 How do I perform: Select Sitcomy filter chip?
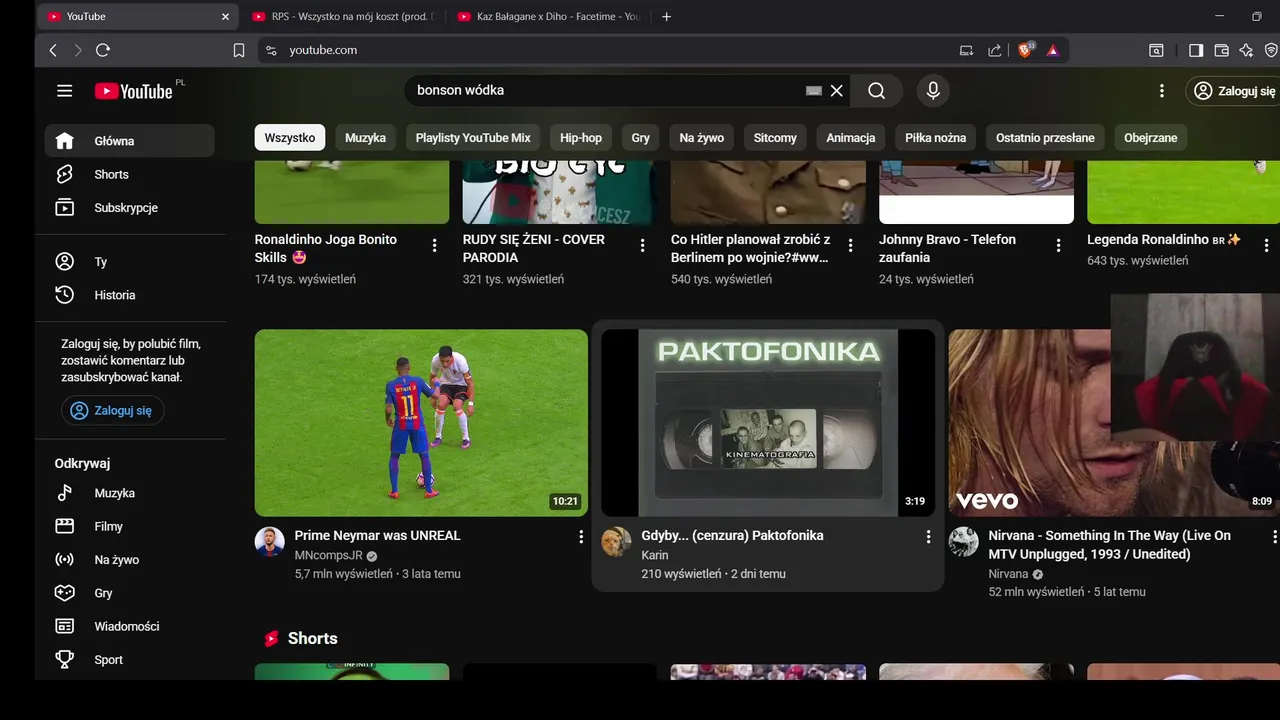point(775,138)
